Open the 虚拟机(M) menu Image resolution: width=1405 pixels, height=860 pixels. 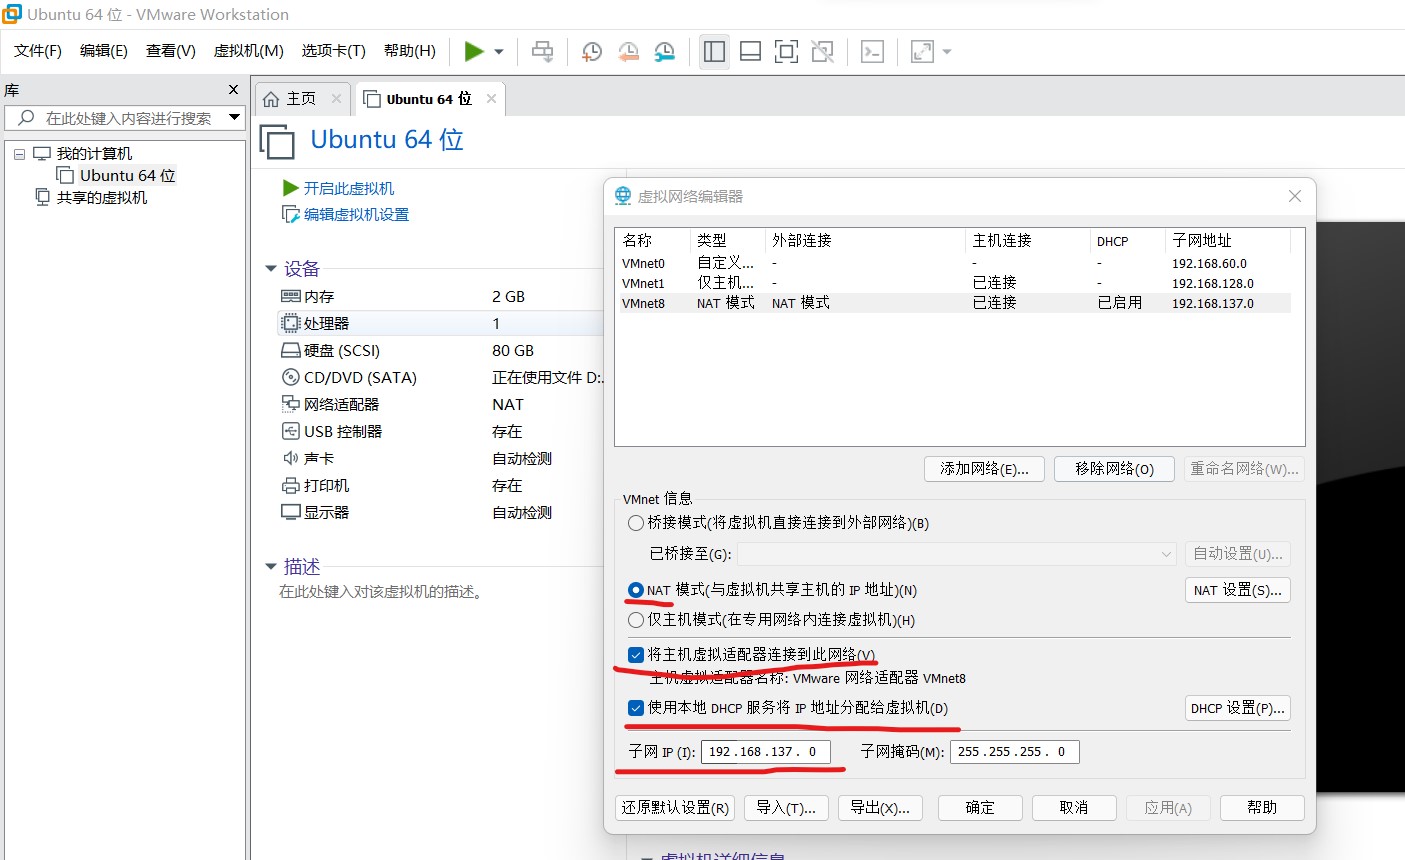(248, 51)
